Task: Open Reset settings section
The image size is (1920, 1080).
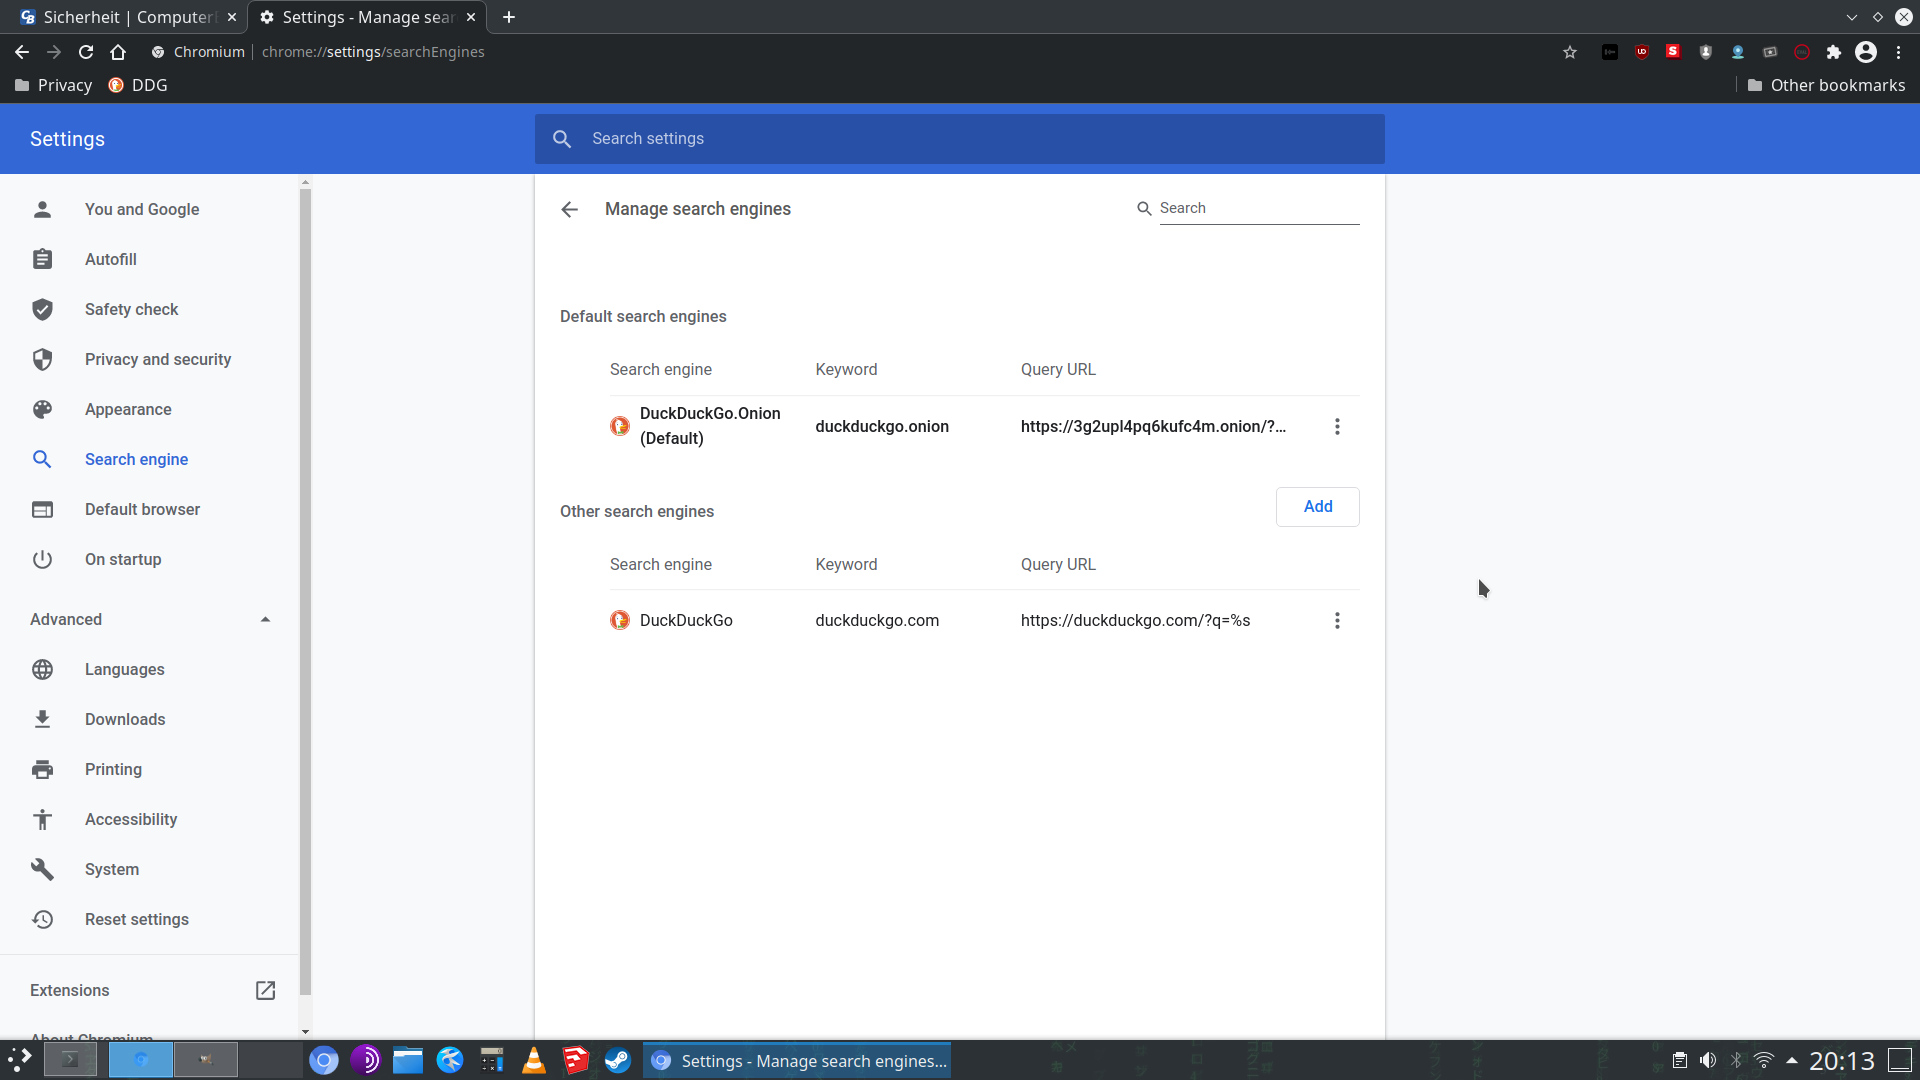Action: 137,919
